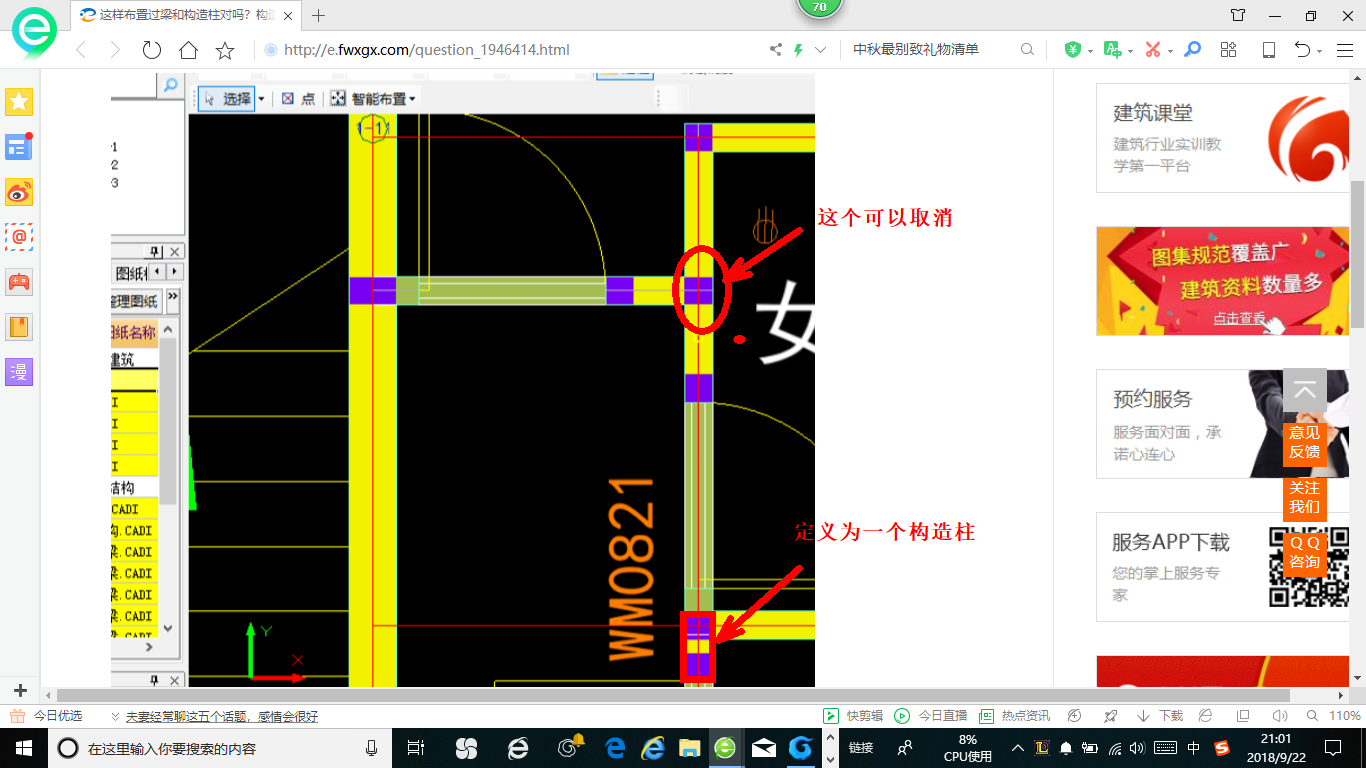Open the email @ sidebar icon
The width and height of the screenshot is (1366, 768).
(19, 237)
